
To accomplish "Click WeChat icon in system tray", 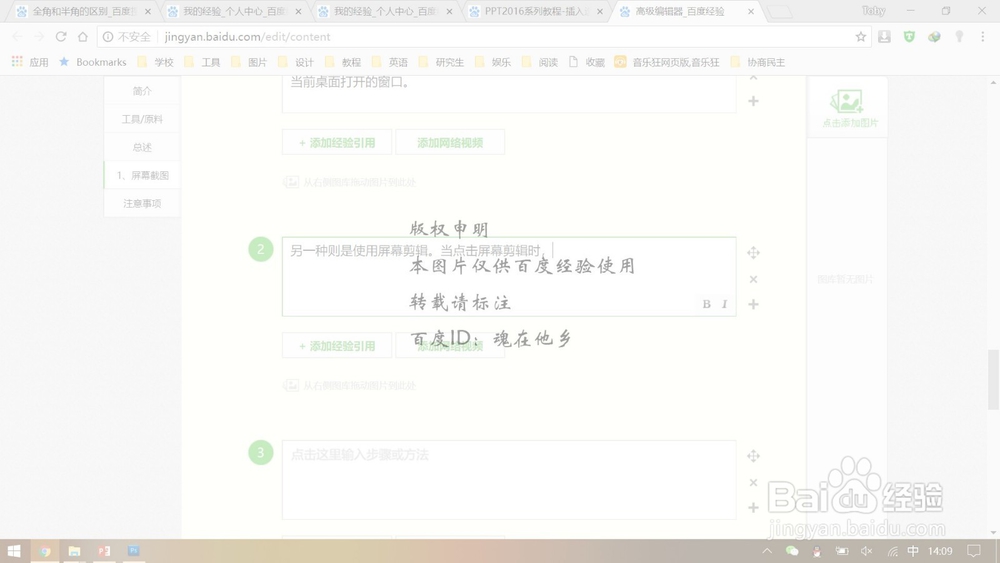I will point(792,551).
